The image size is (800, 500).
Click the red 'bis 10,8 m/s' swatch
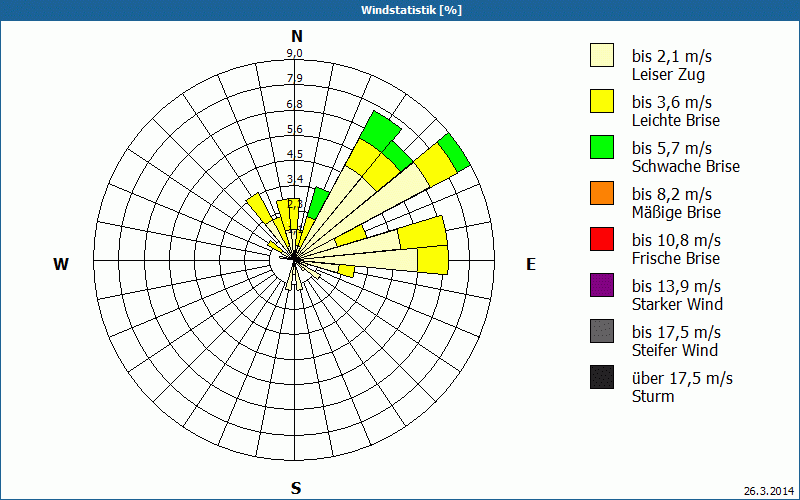(x=602, y=239)
